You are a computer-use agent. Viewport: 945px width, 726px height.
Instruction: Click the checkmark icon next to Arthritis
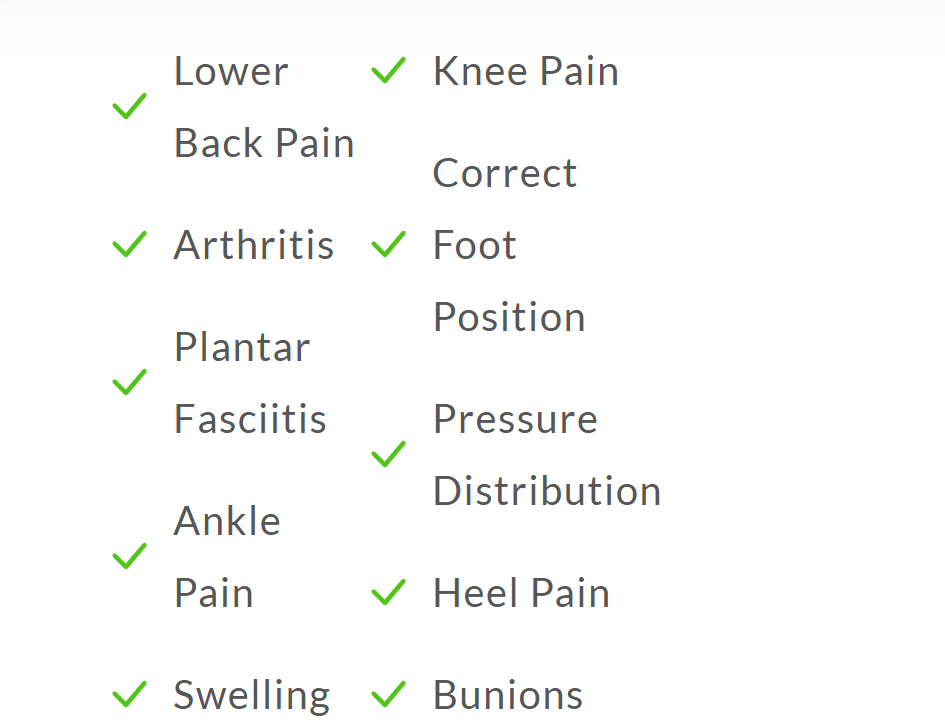click(129, 244)
